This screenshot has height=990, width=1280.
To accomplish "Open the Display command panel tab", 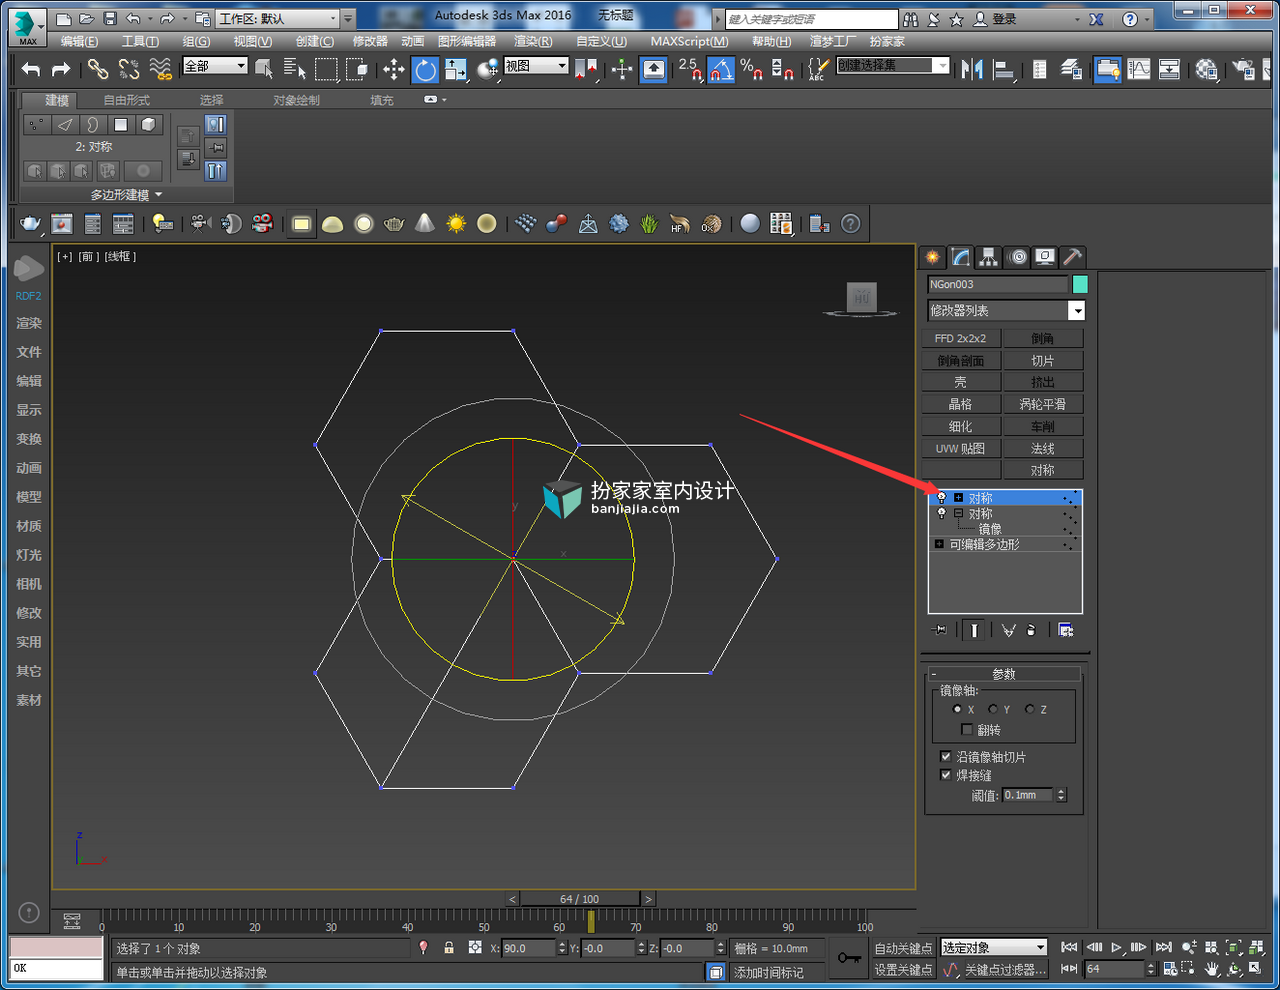I will pyautogui.click(x=1045, y=257).
